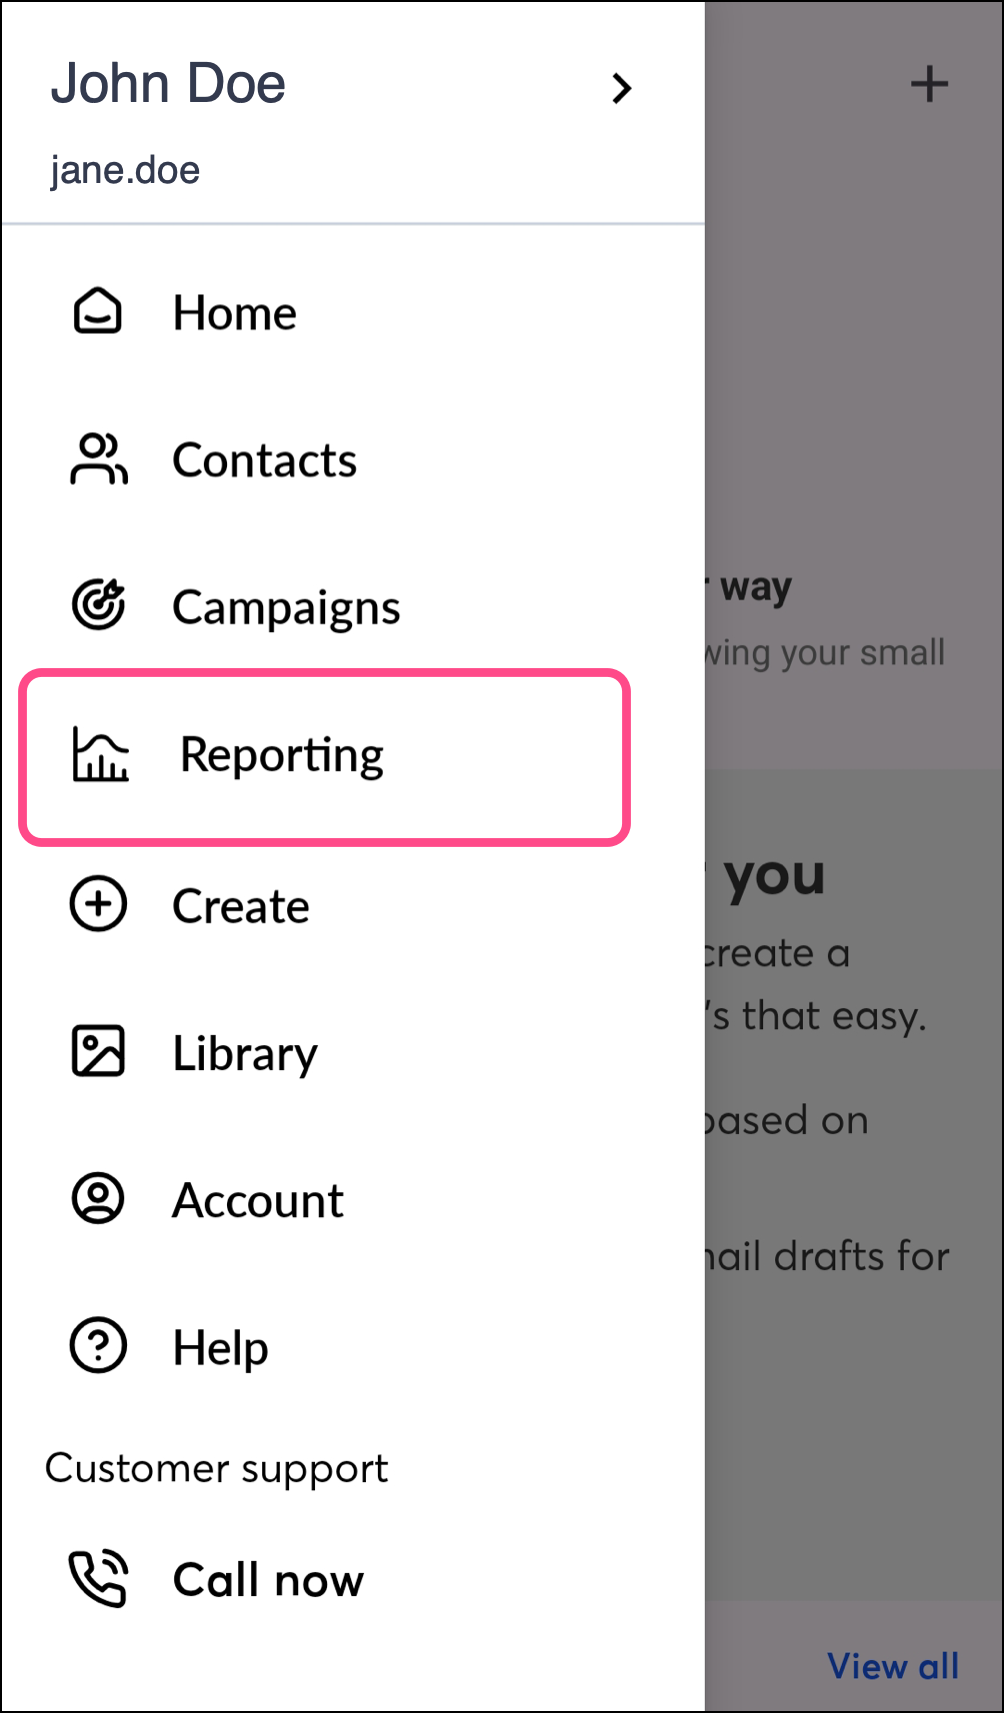
Task: Click the View all link
Action: [893, 1666]
